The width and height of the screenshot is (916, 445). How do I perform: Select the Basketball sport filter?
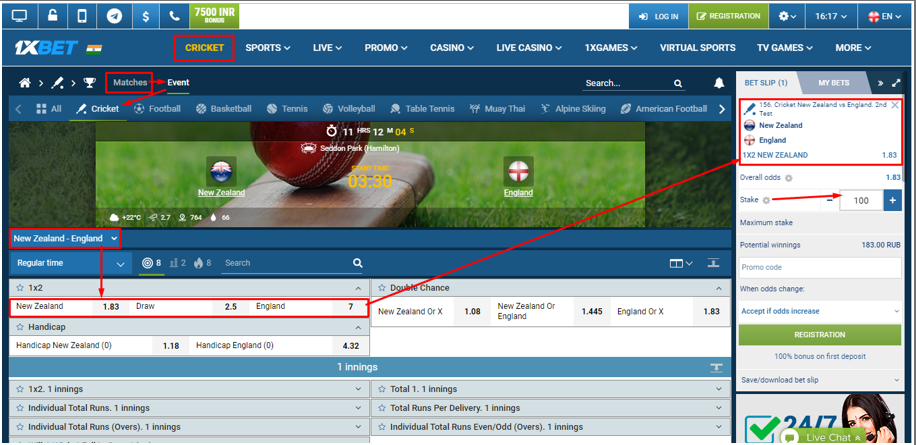pos(224,109)
